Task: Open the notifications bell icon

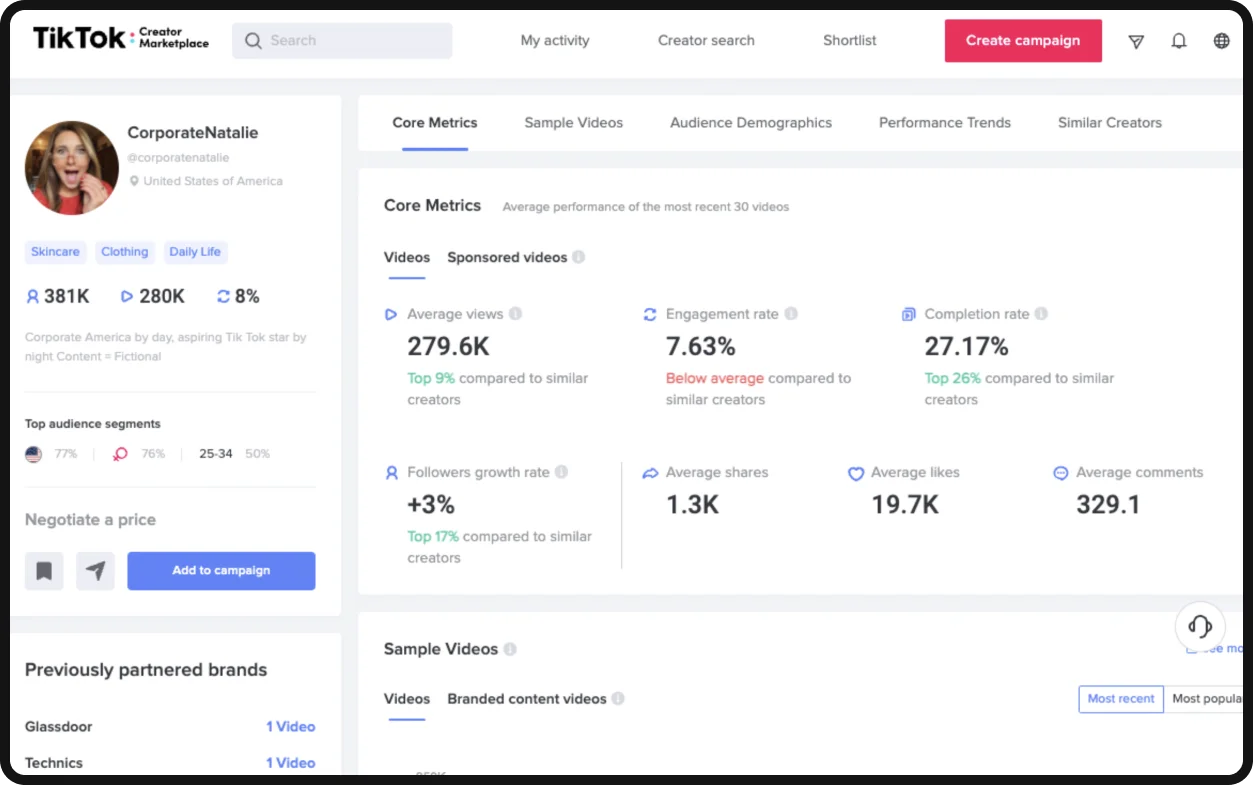Action: 1179,40
